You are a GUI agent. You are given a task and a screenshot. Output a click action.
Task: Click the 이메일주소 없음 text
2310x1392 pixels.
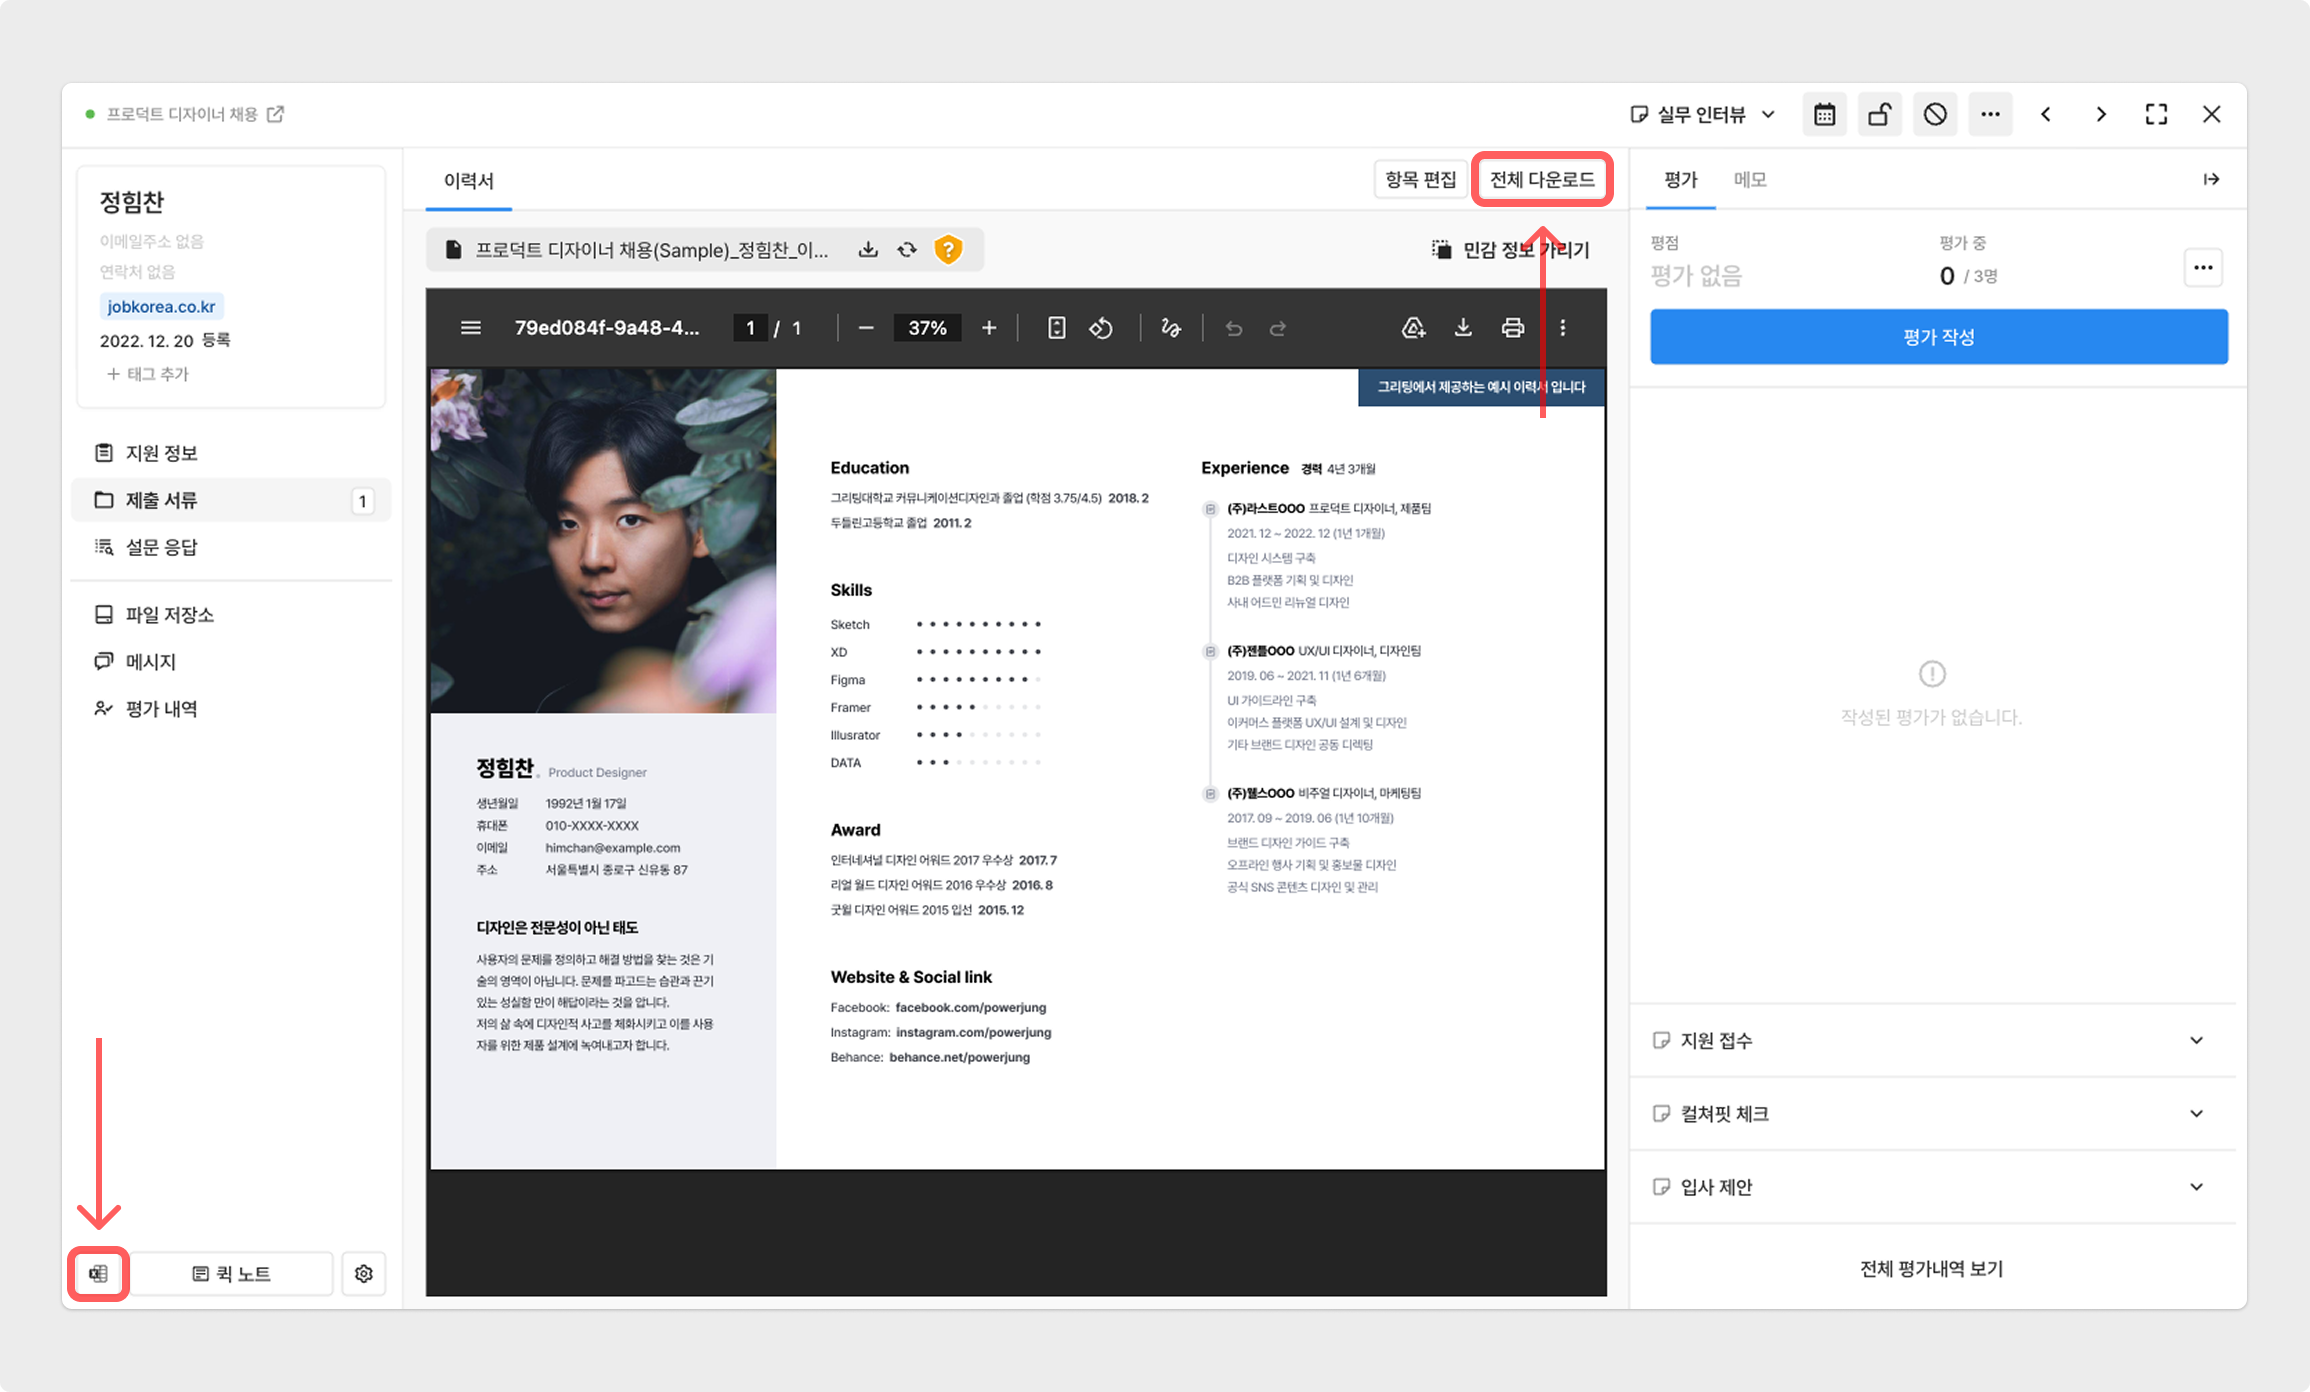[x=152, y=242]
